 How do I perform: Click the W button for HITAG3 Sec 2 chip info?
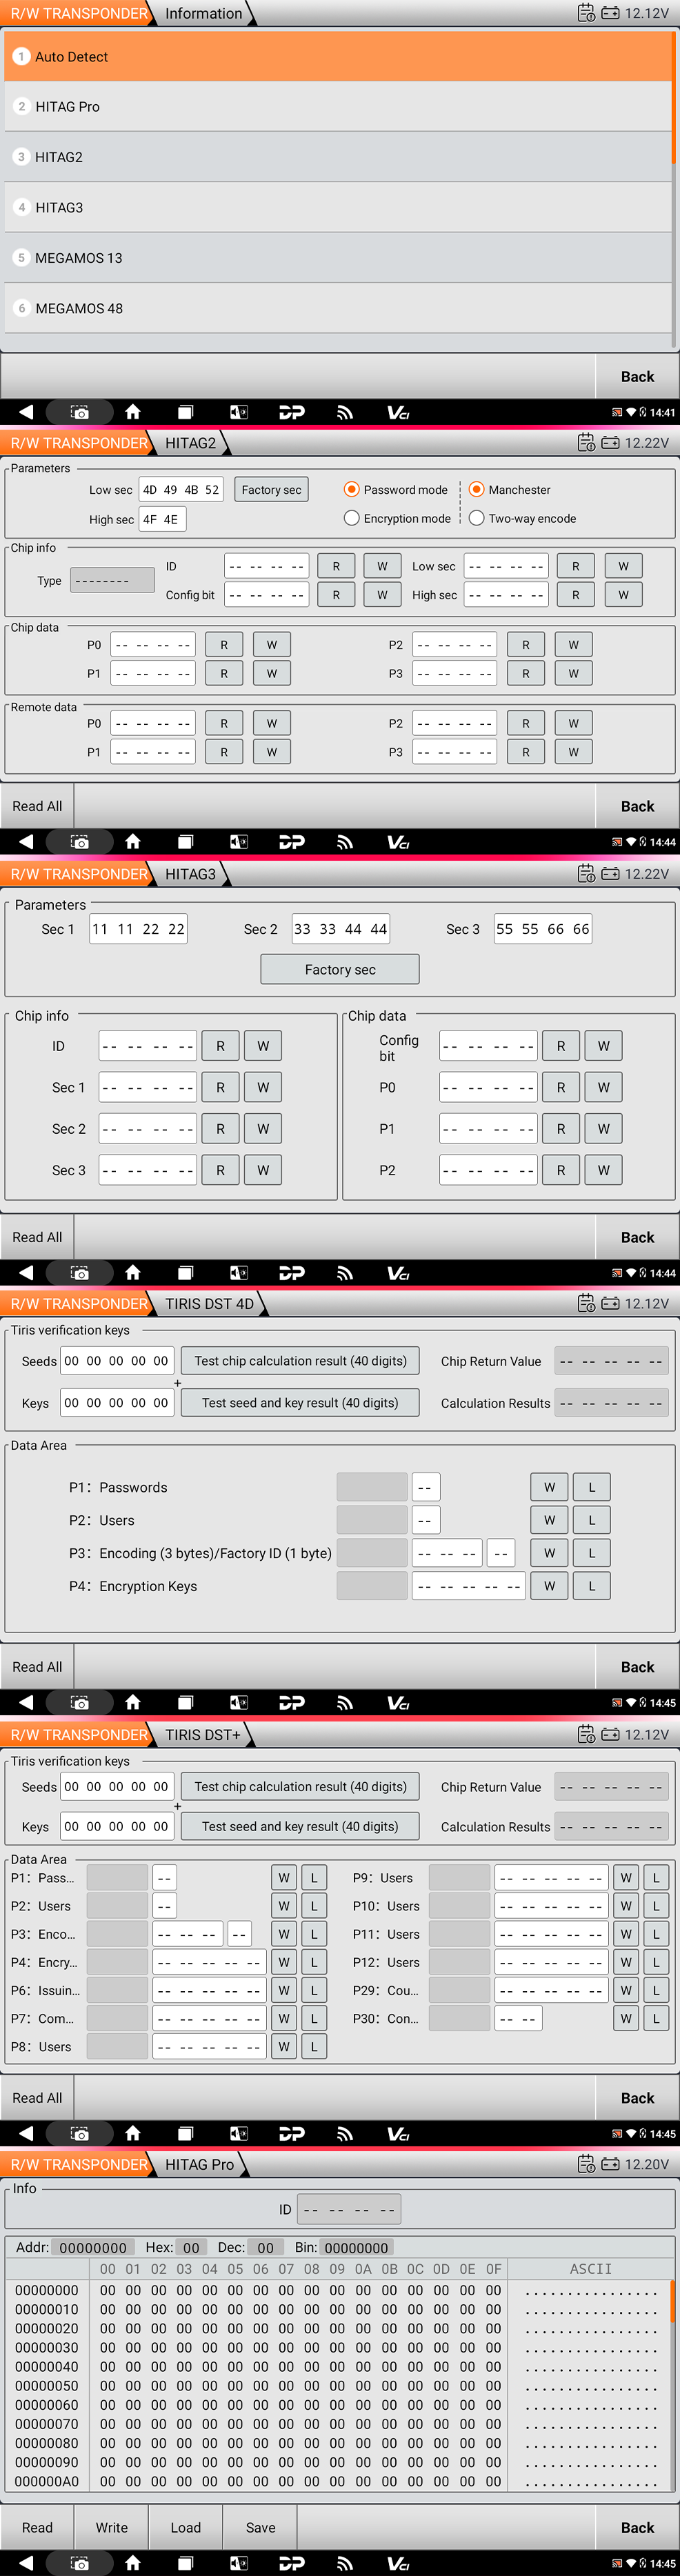click(x=263, y=1129)
